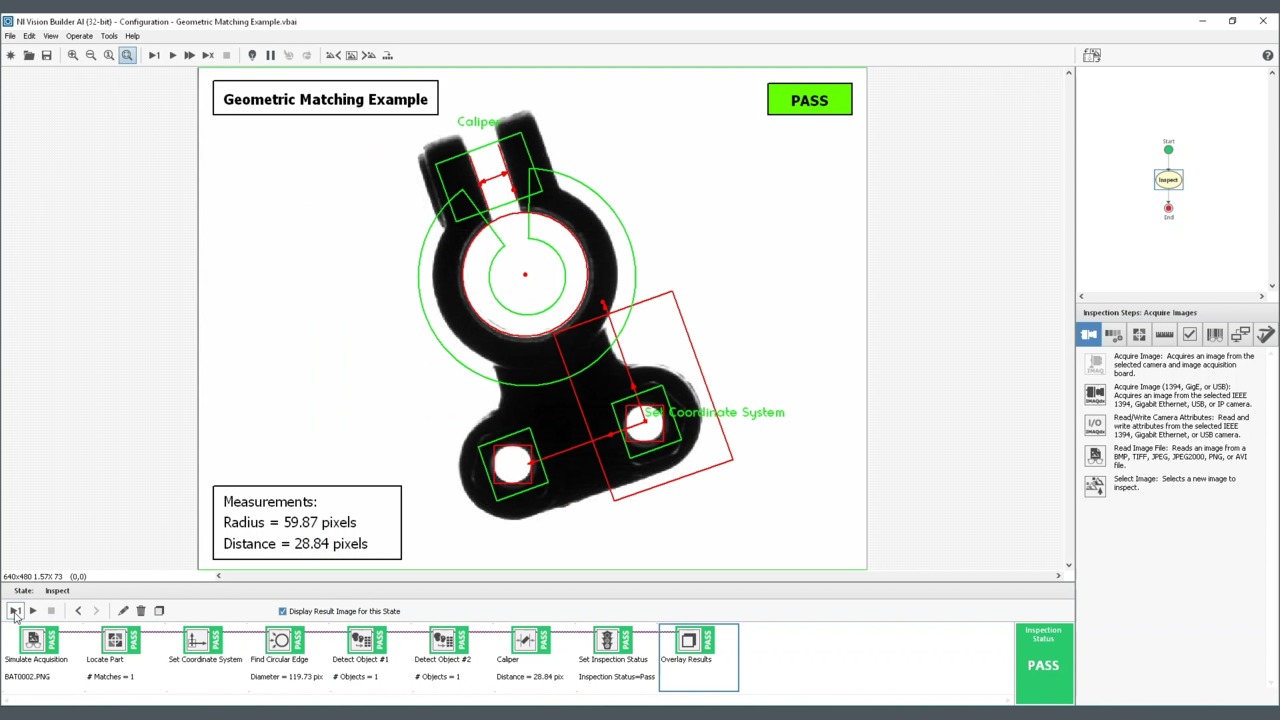Delete the selected step with the trash icon
This screenshot has height=720, width=1280.
pos(141,611)
